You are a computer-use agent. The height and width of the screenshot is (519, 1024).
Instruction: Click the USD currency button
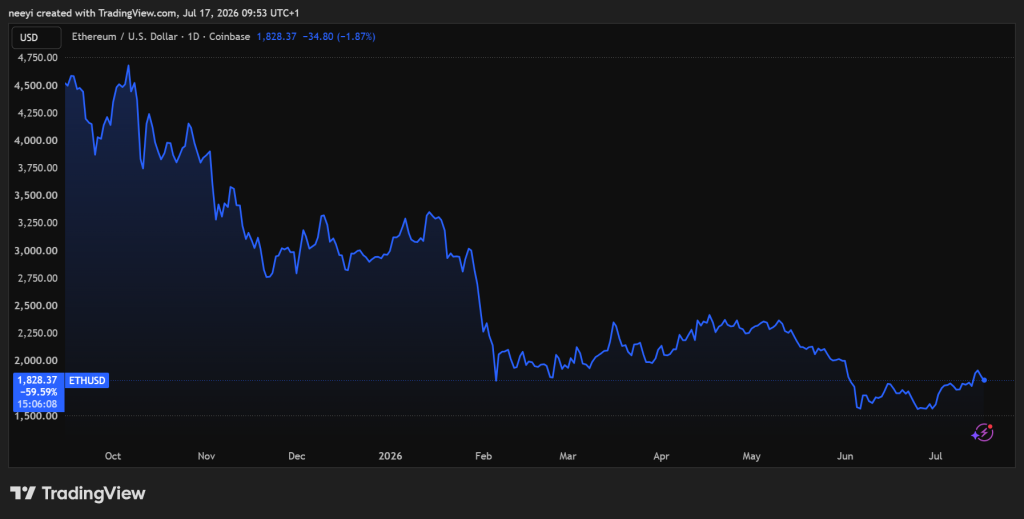point(37,37)
